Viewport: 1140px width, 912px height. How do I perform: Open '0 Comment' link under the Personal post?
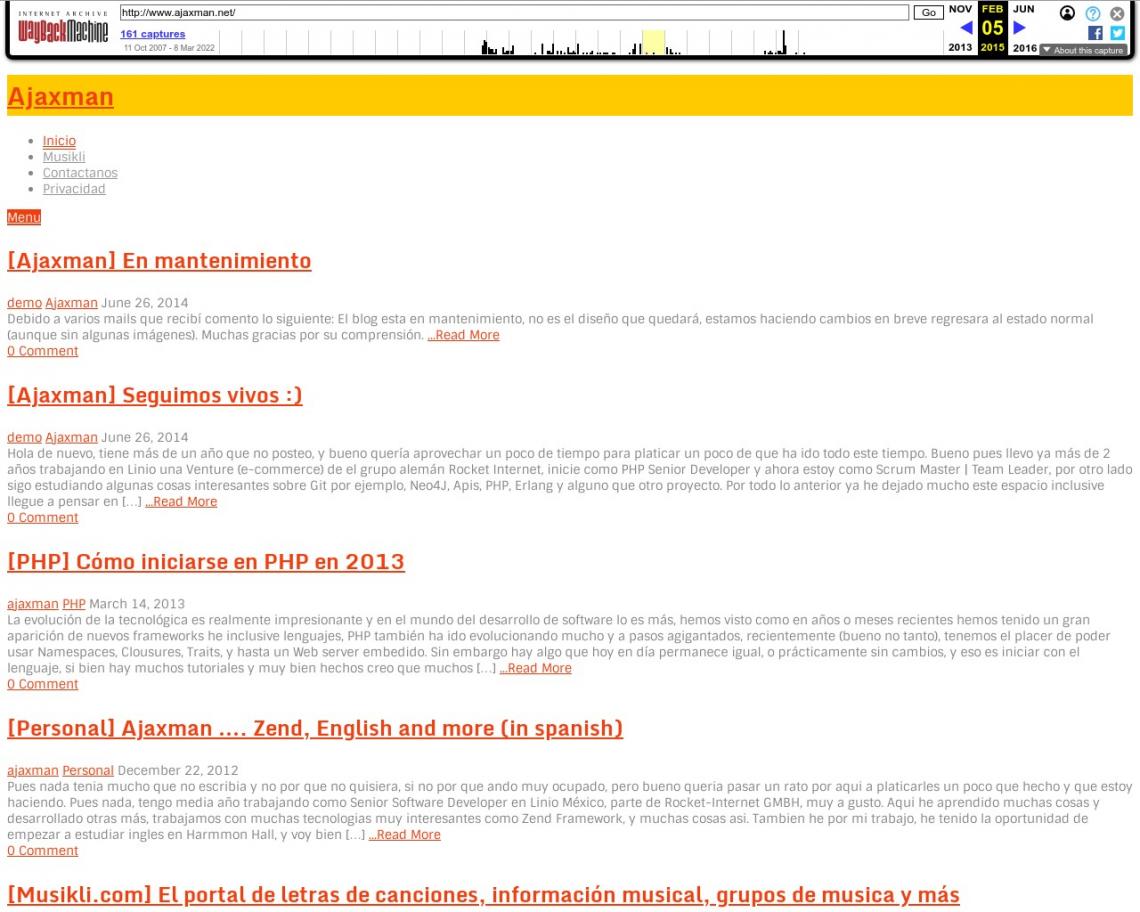(43, 850)
